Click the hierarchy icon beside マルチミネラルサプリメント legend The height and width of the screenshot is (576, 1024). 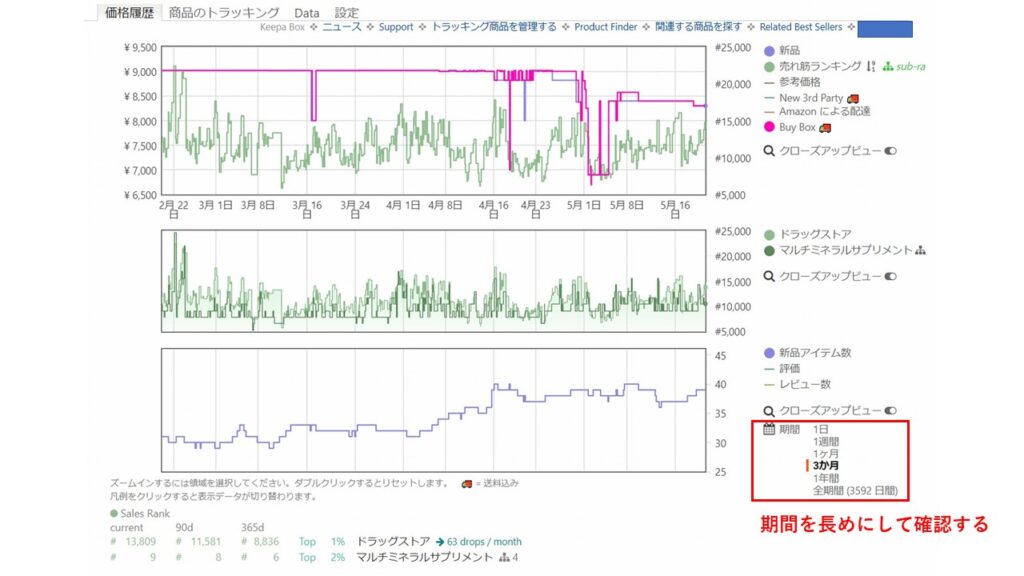point(920,250)
